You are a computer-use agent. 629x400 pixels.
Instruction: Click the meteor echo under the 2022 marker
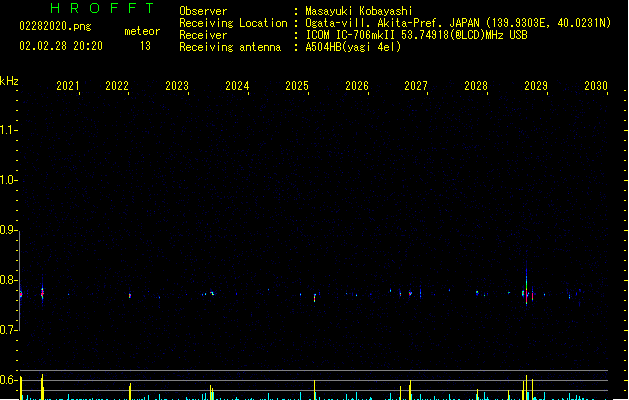[x=130, y=296]
